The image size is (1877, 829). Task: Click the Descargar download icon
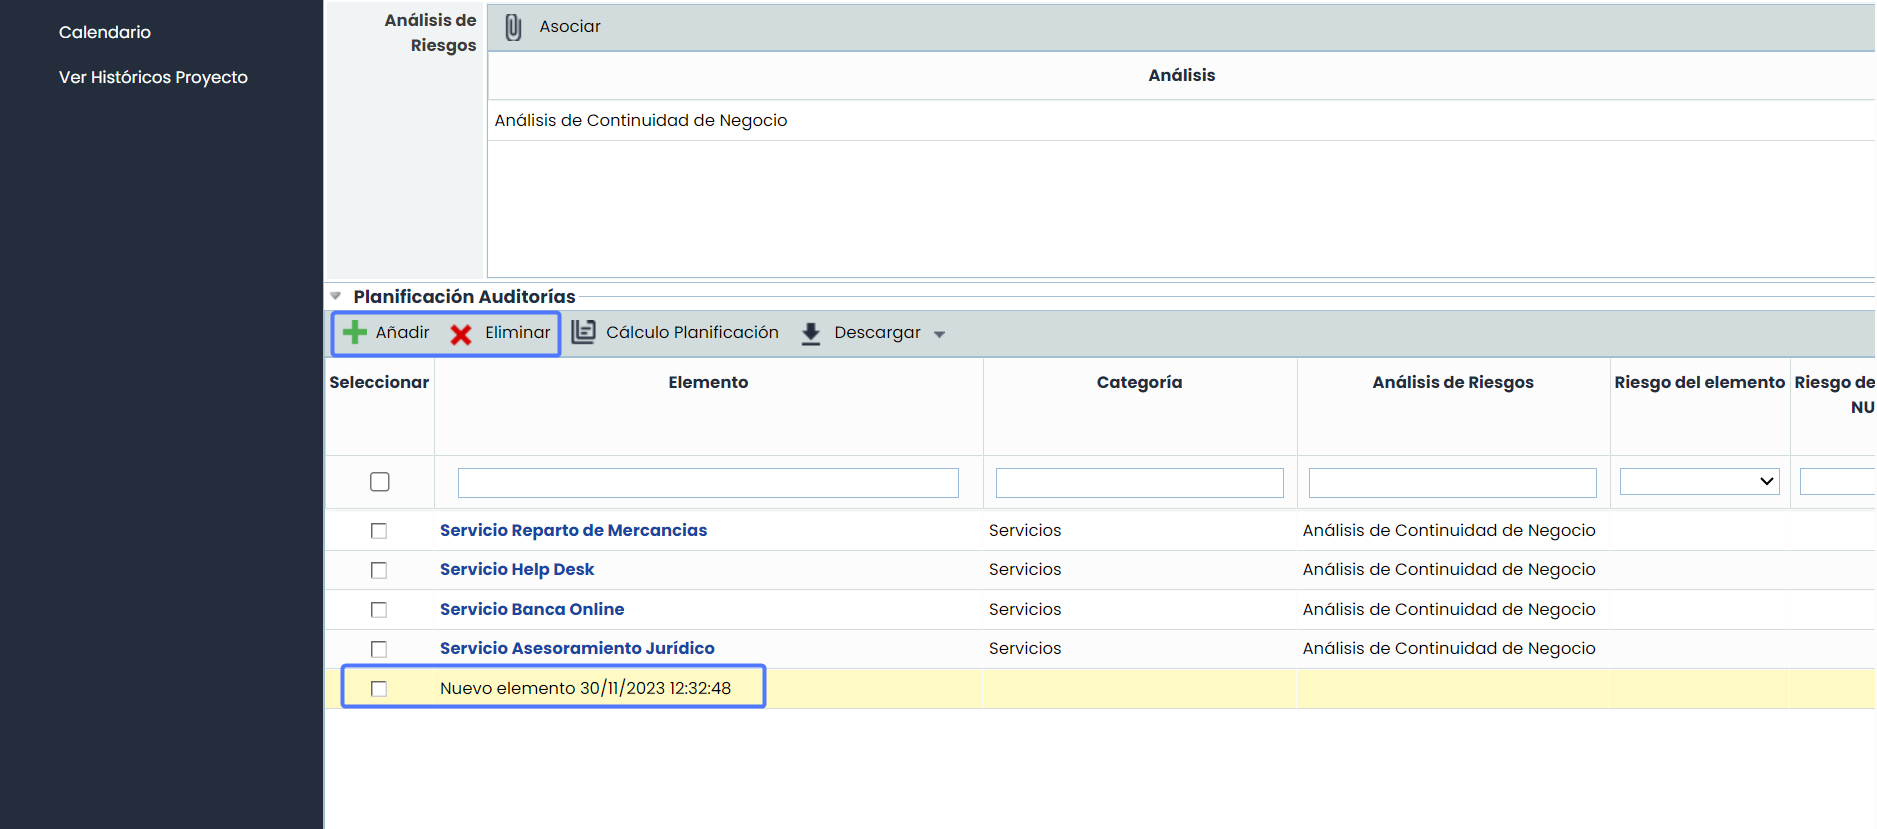pos(811,333)
